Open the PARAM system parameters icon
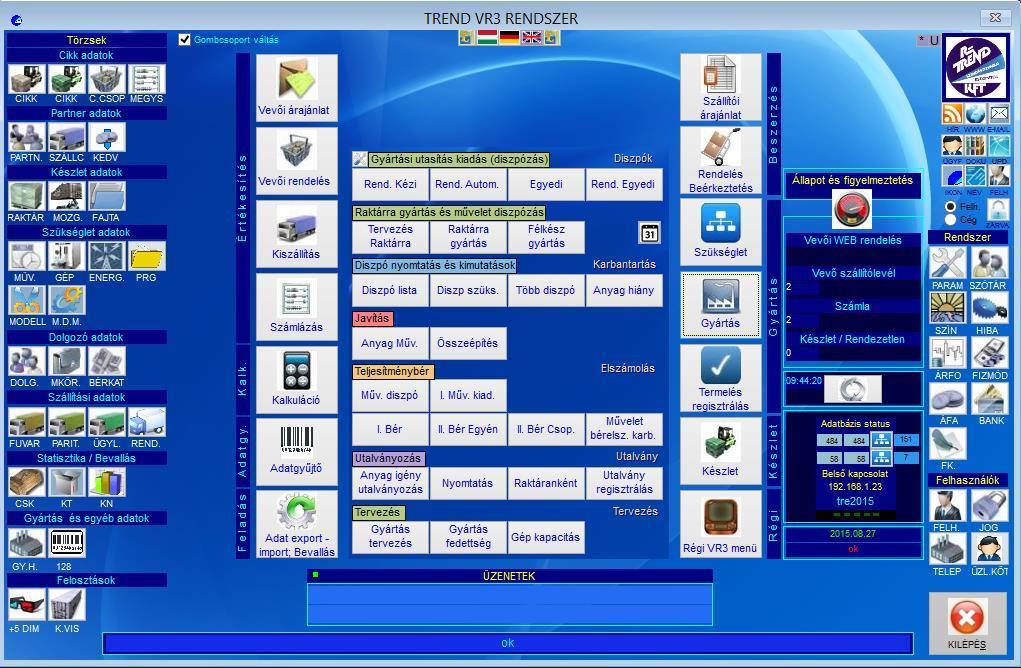Image resolution: width=1021 pixels, height=668 pixels. coord(947,262)
